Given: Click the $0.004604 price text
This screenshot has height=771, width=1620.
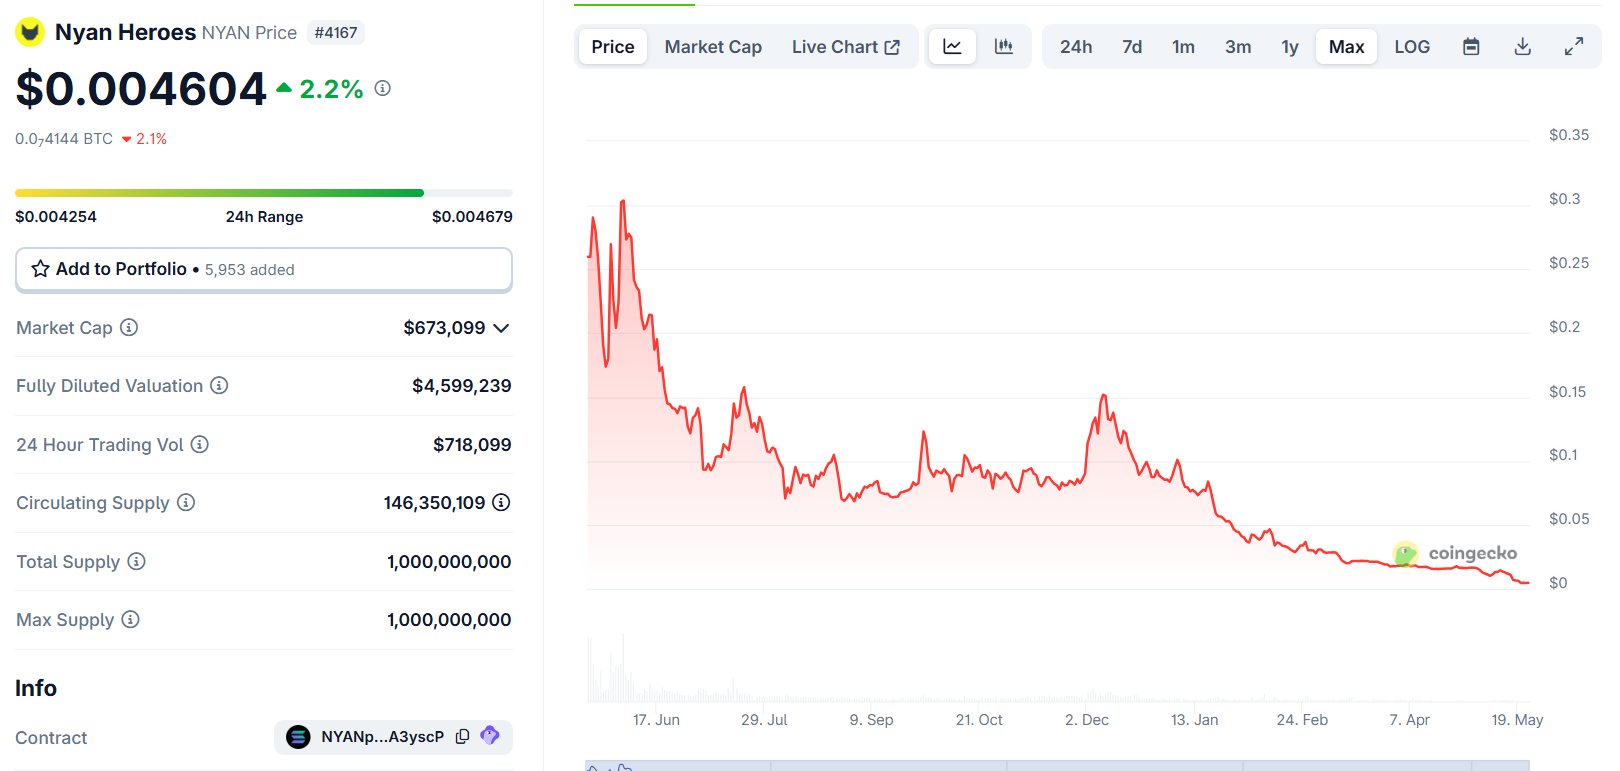Looking at the screenshot, I should [141, 89].
